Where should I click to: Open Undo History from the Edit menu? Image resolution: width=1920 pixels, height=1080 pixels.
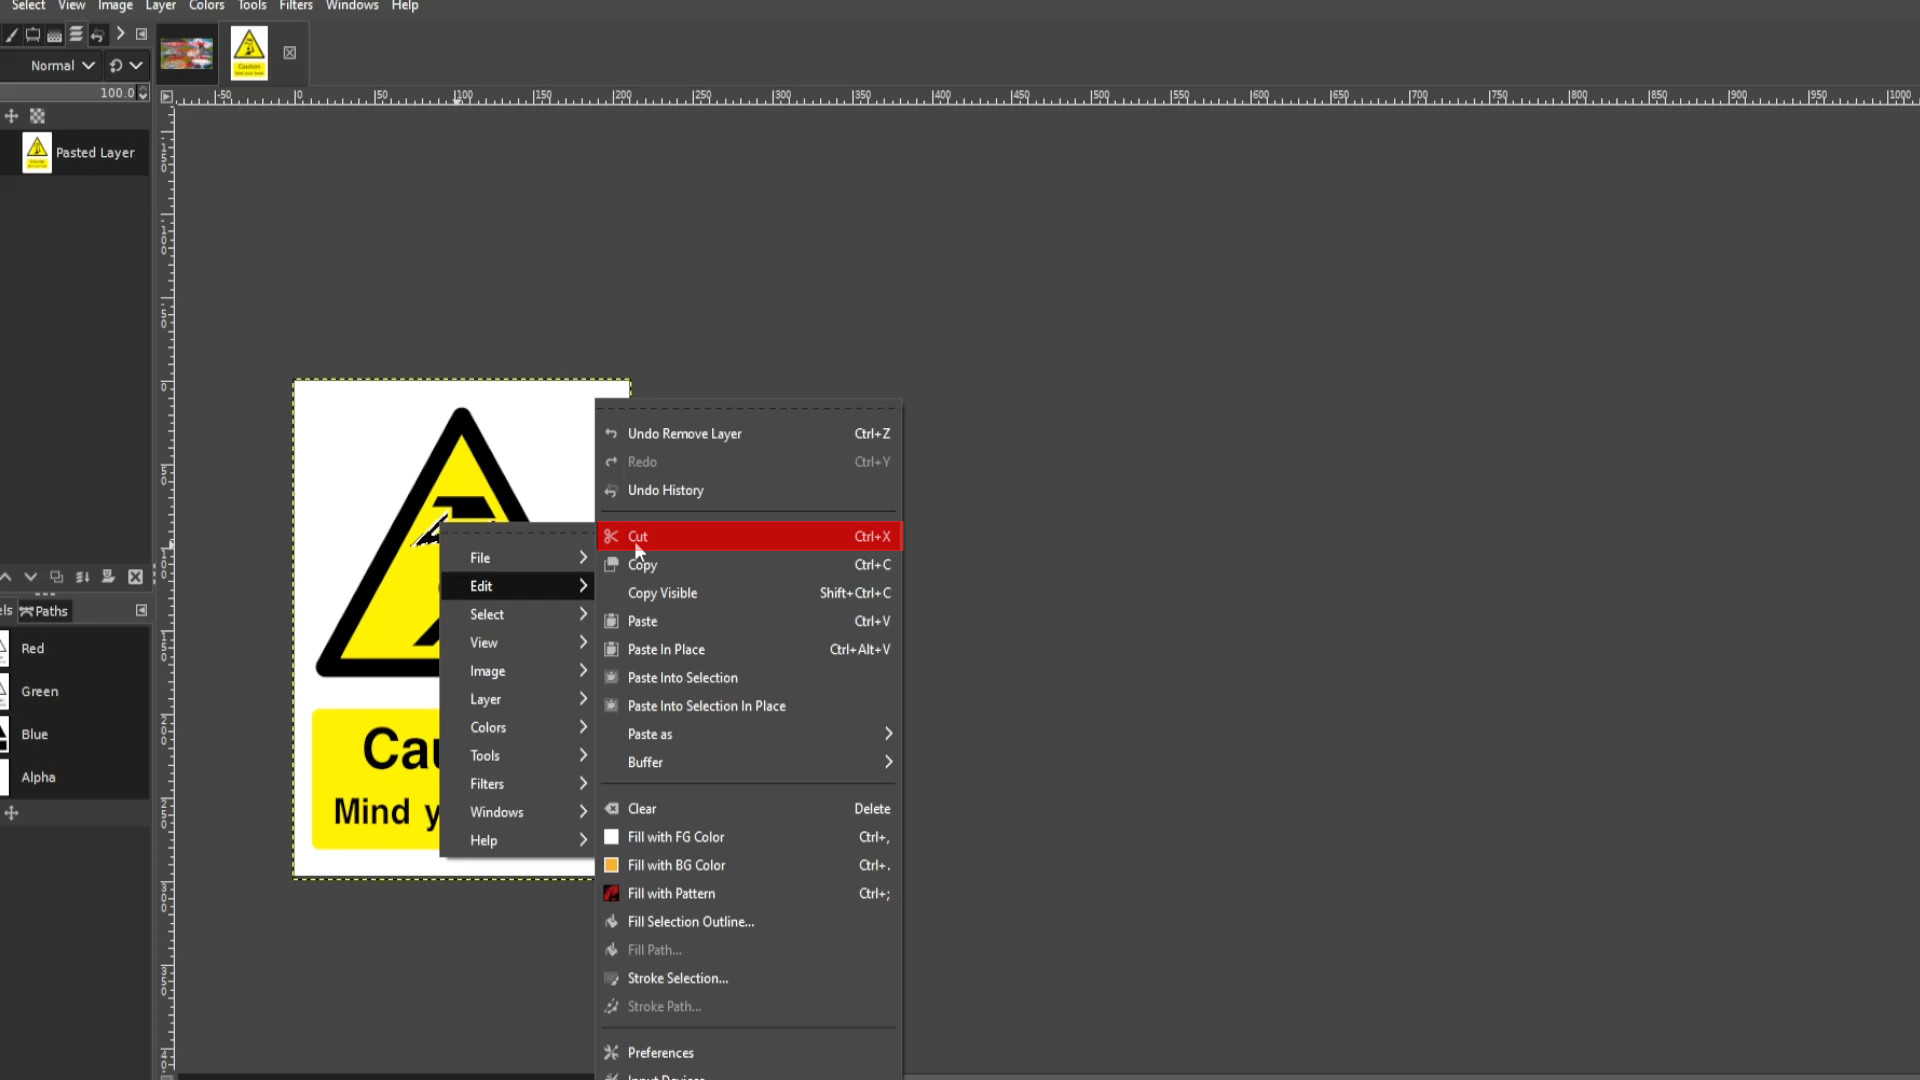(x=749, y=490)
